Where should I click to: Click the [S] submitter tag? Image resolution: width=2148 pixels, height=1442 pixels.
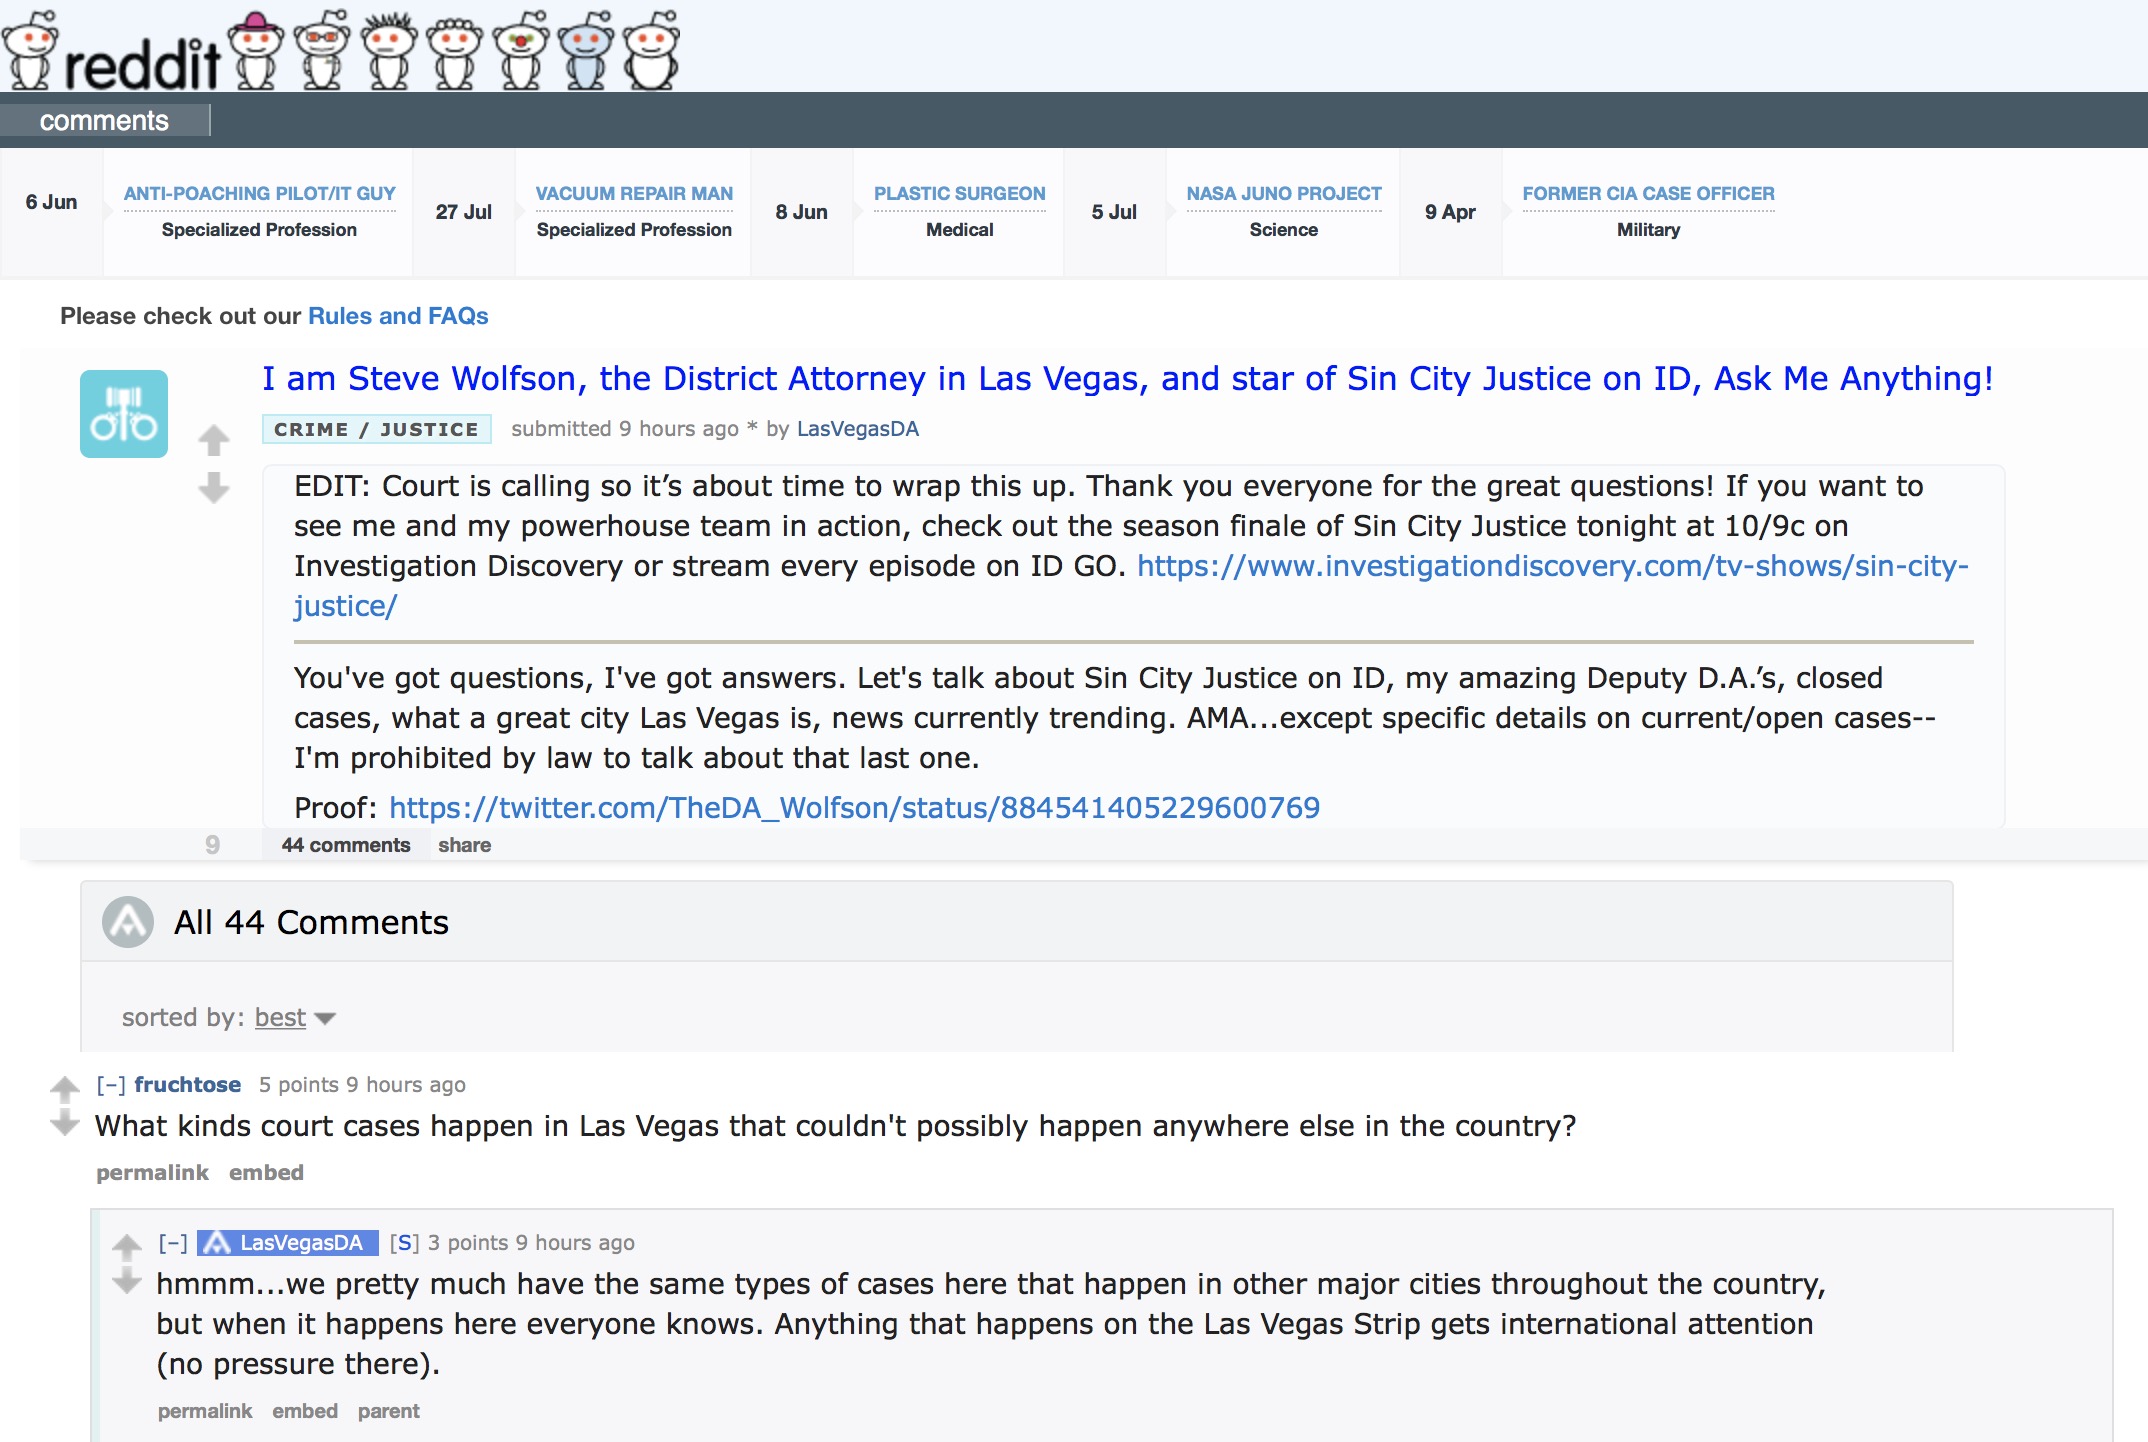(404, 1243)
